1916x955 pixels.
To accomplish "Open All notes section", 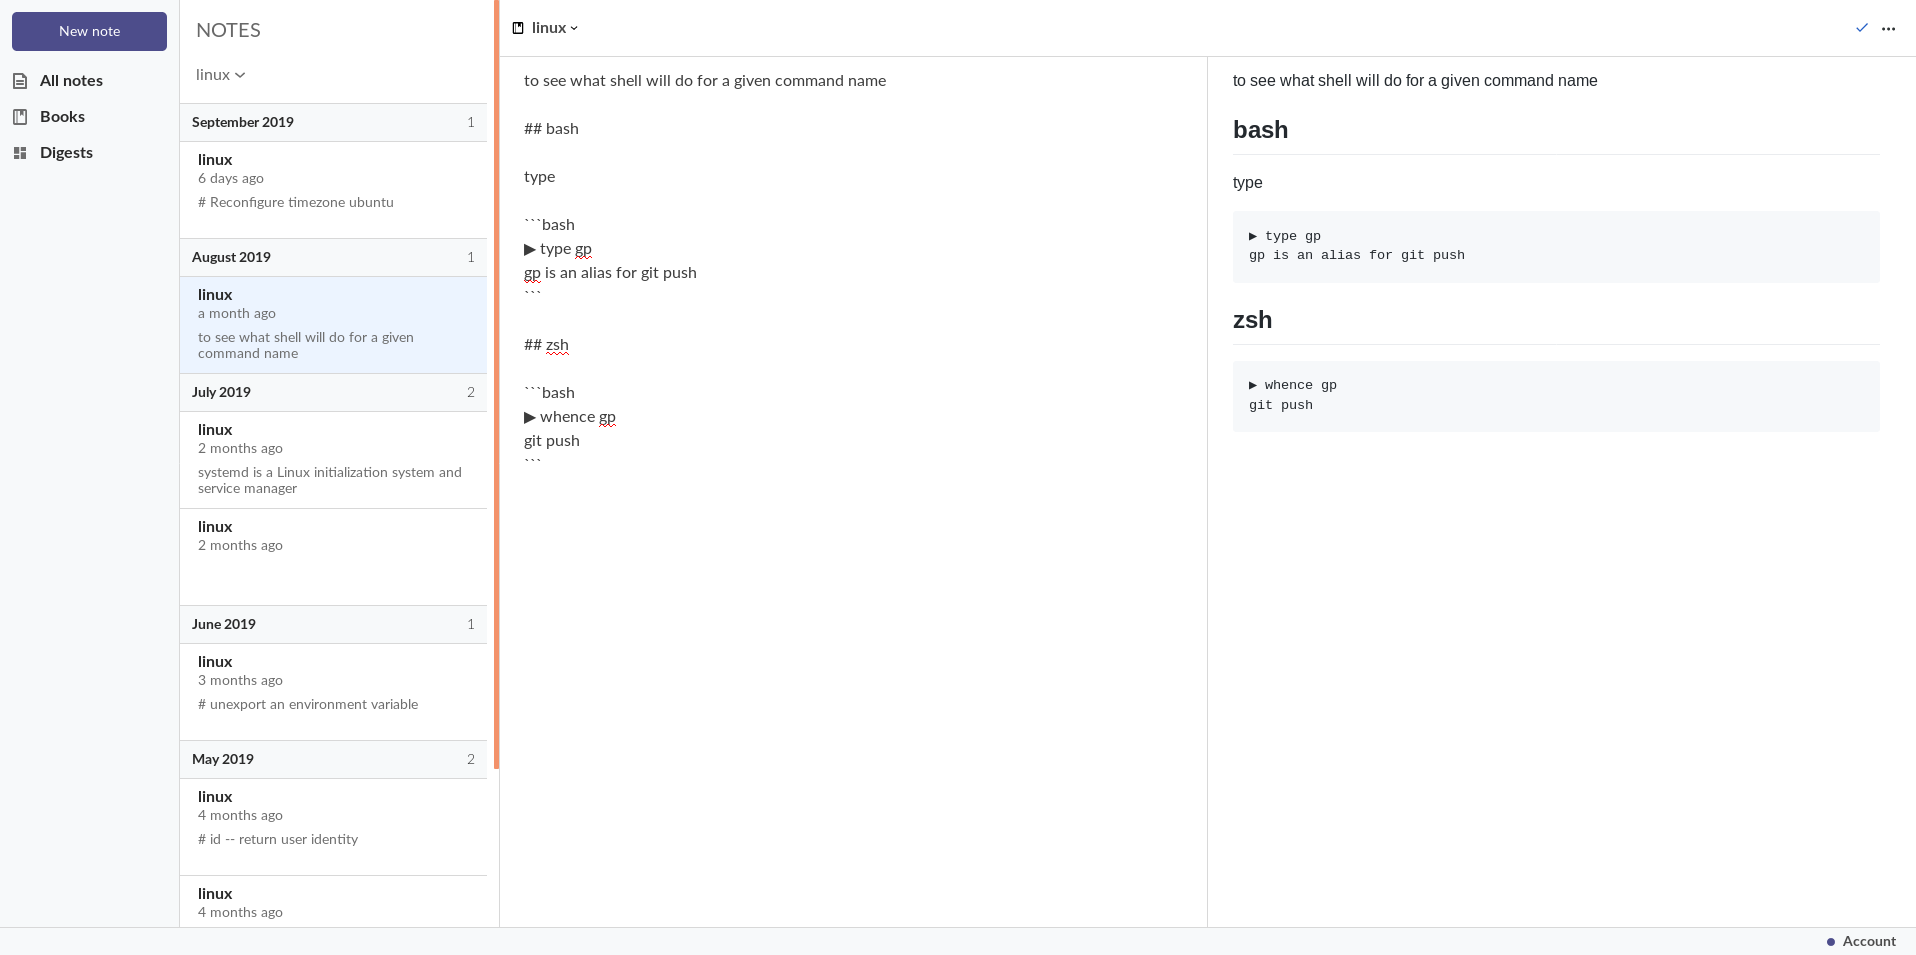I will click(x=71, y=81).
